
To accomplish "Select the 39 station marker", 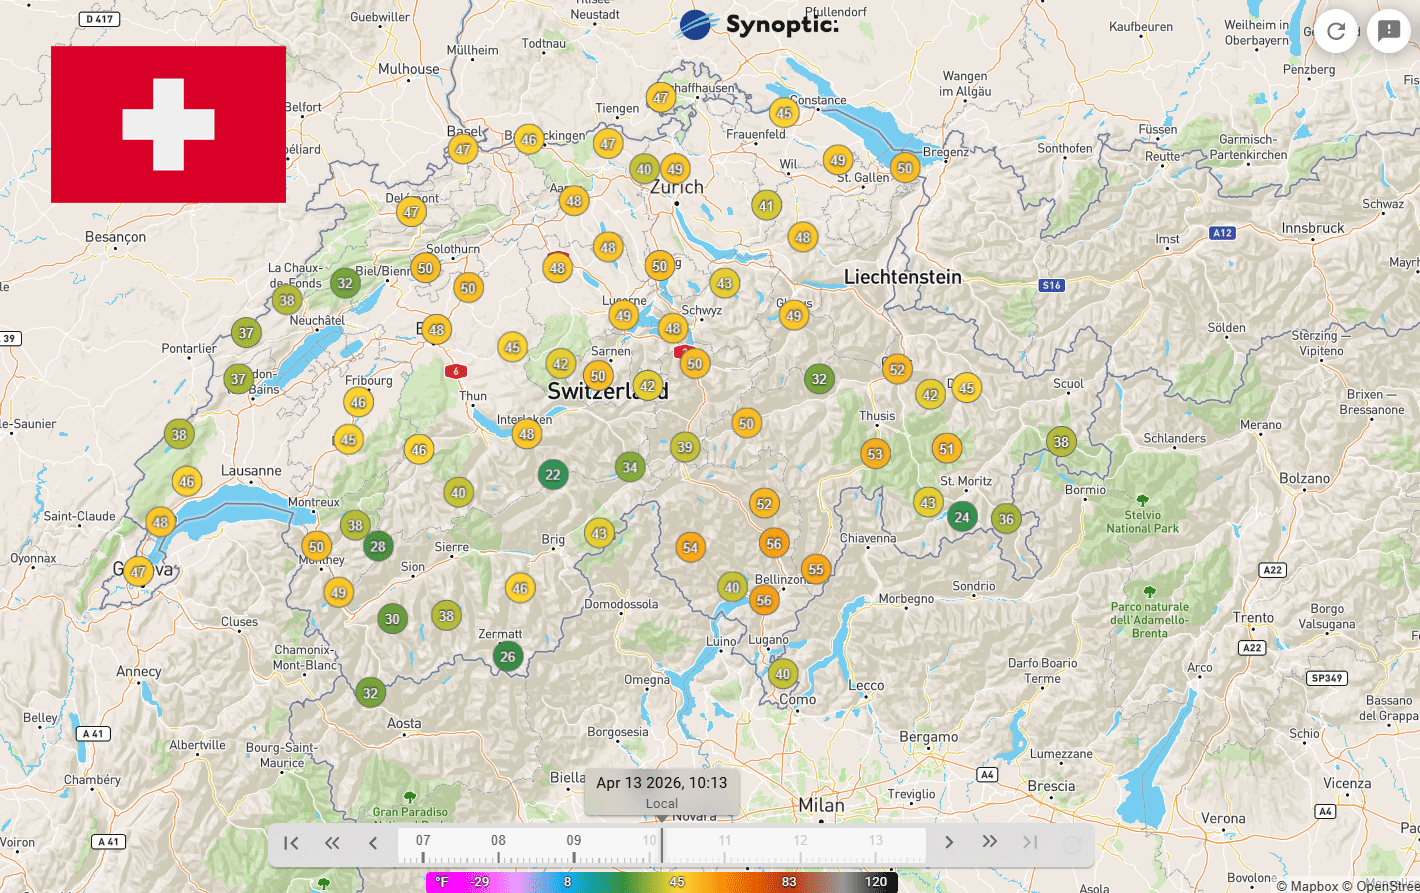I will point(685,447).
